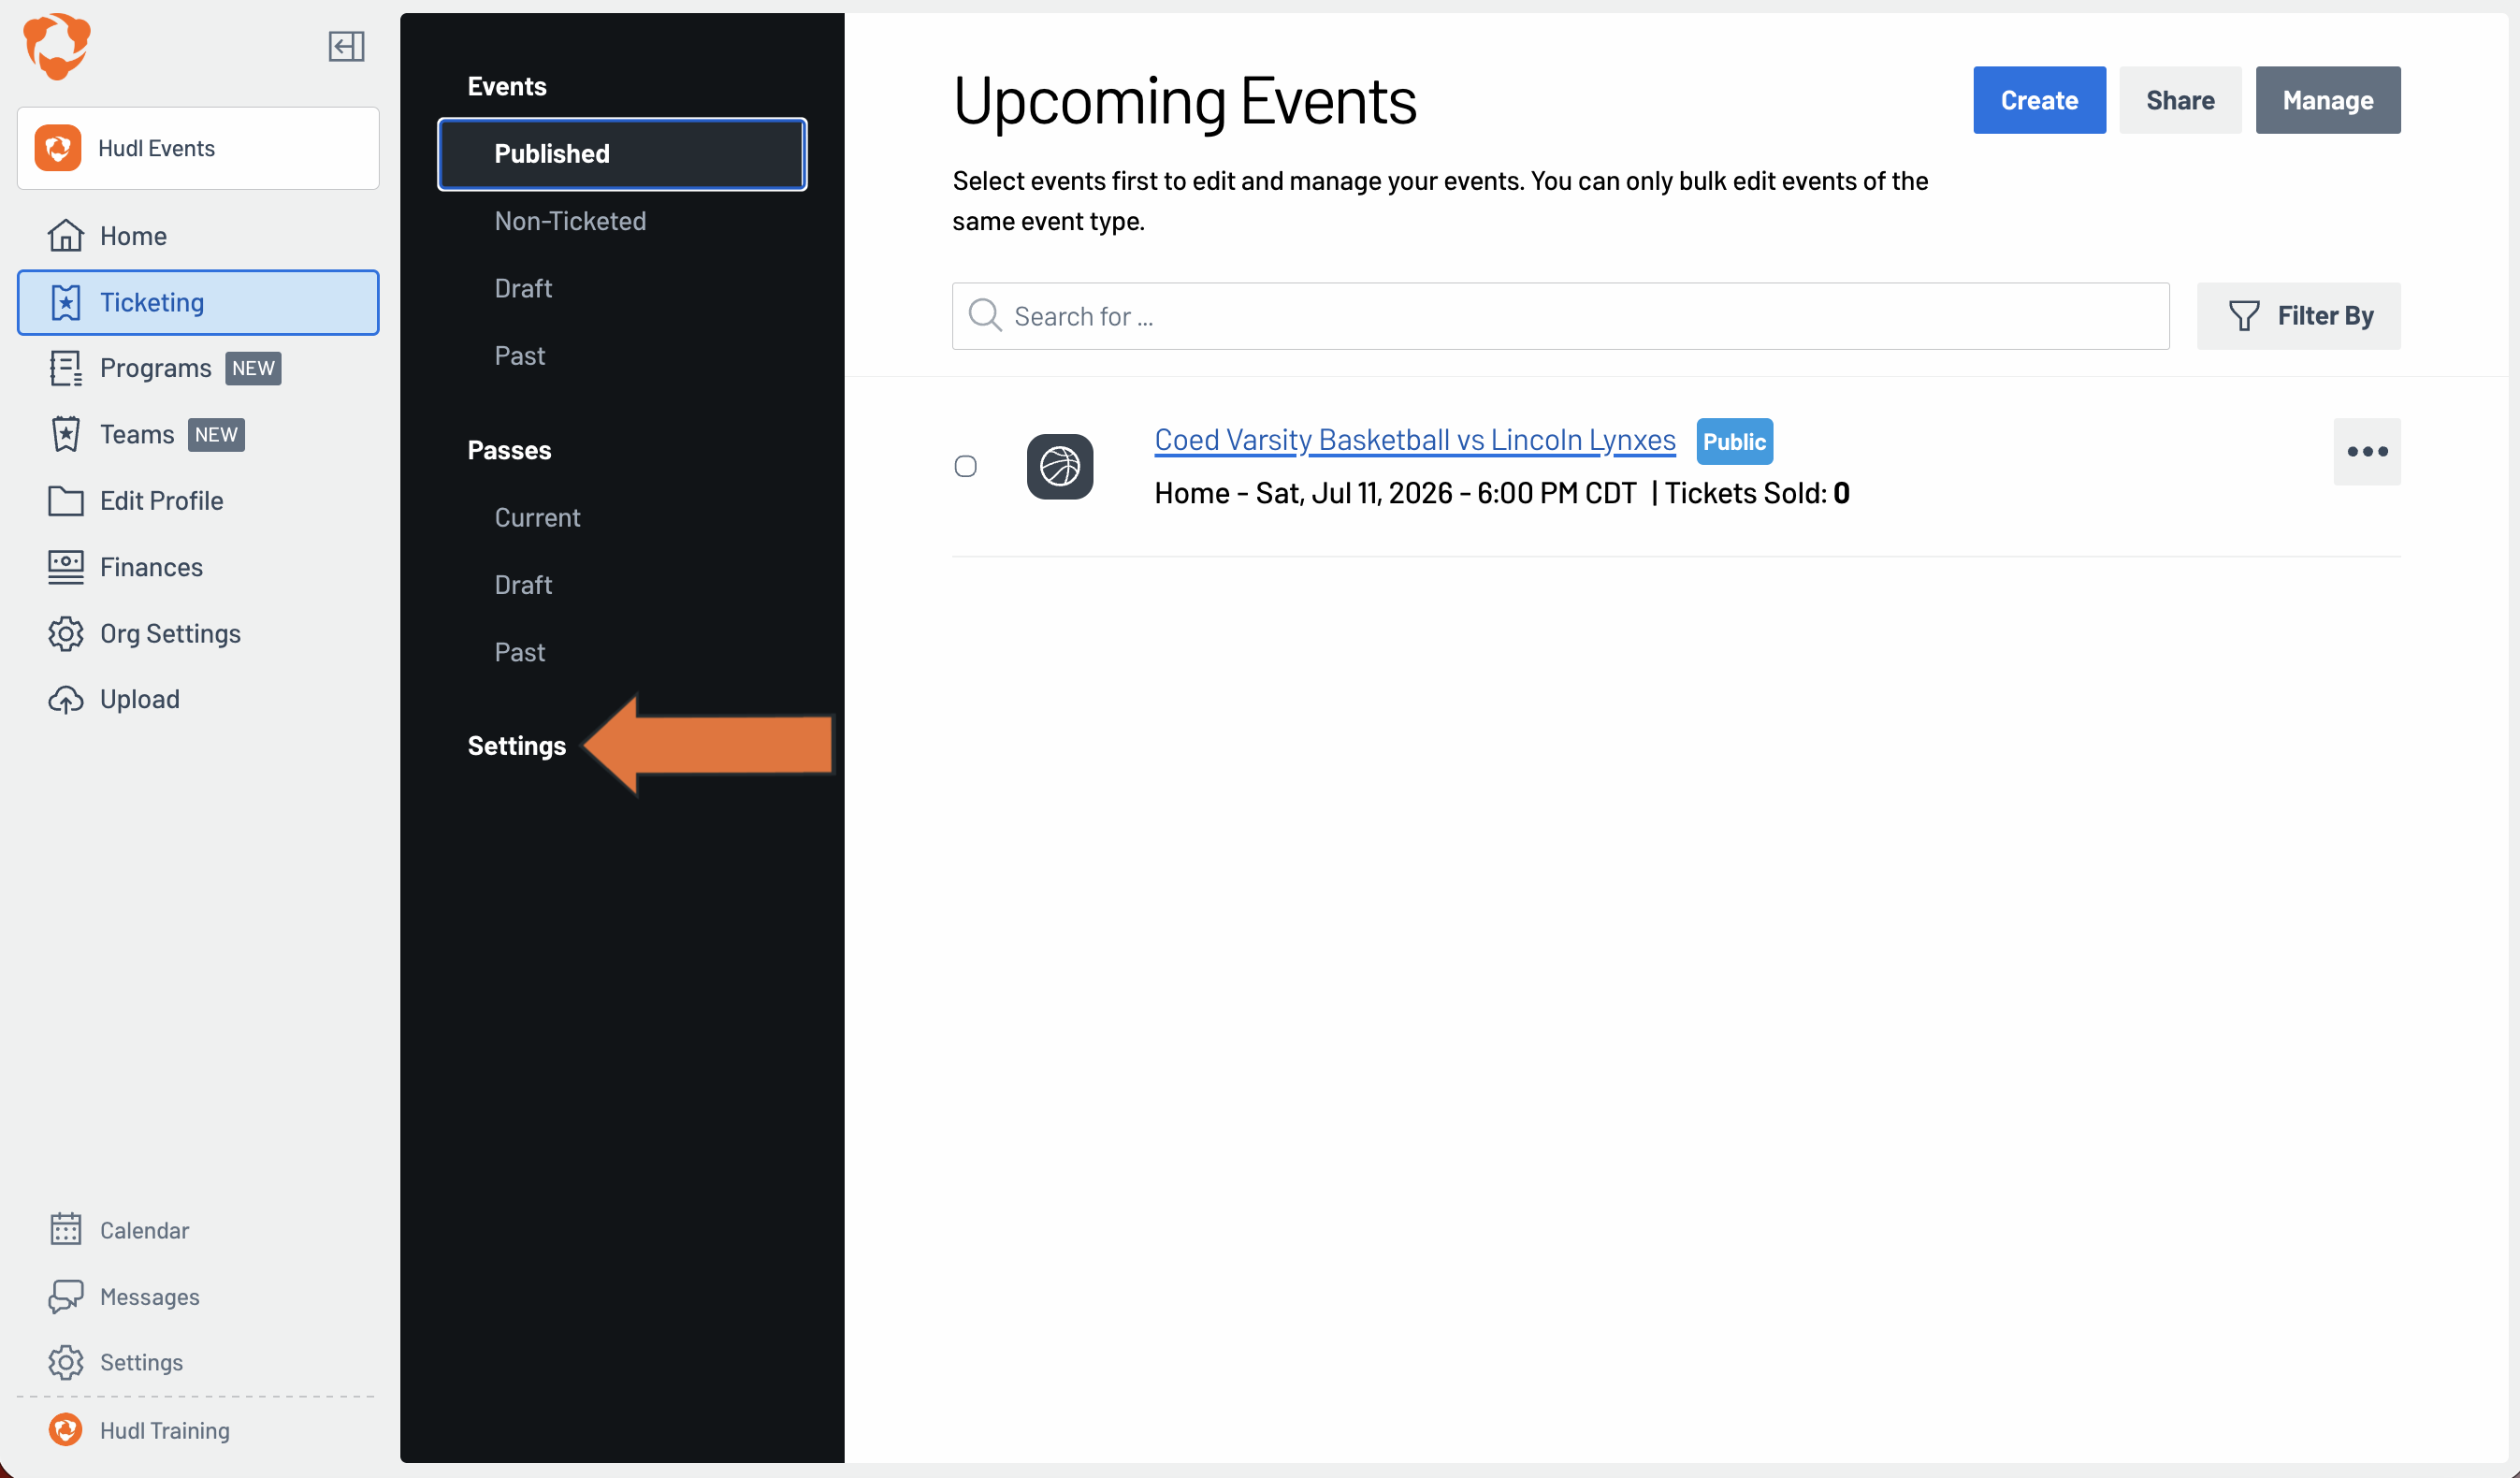Click the Edit Profile folder icon
The height and width of the screenshot is (1478, 2520).
pos(66,501)
